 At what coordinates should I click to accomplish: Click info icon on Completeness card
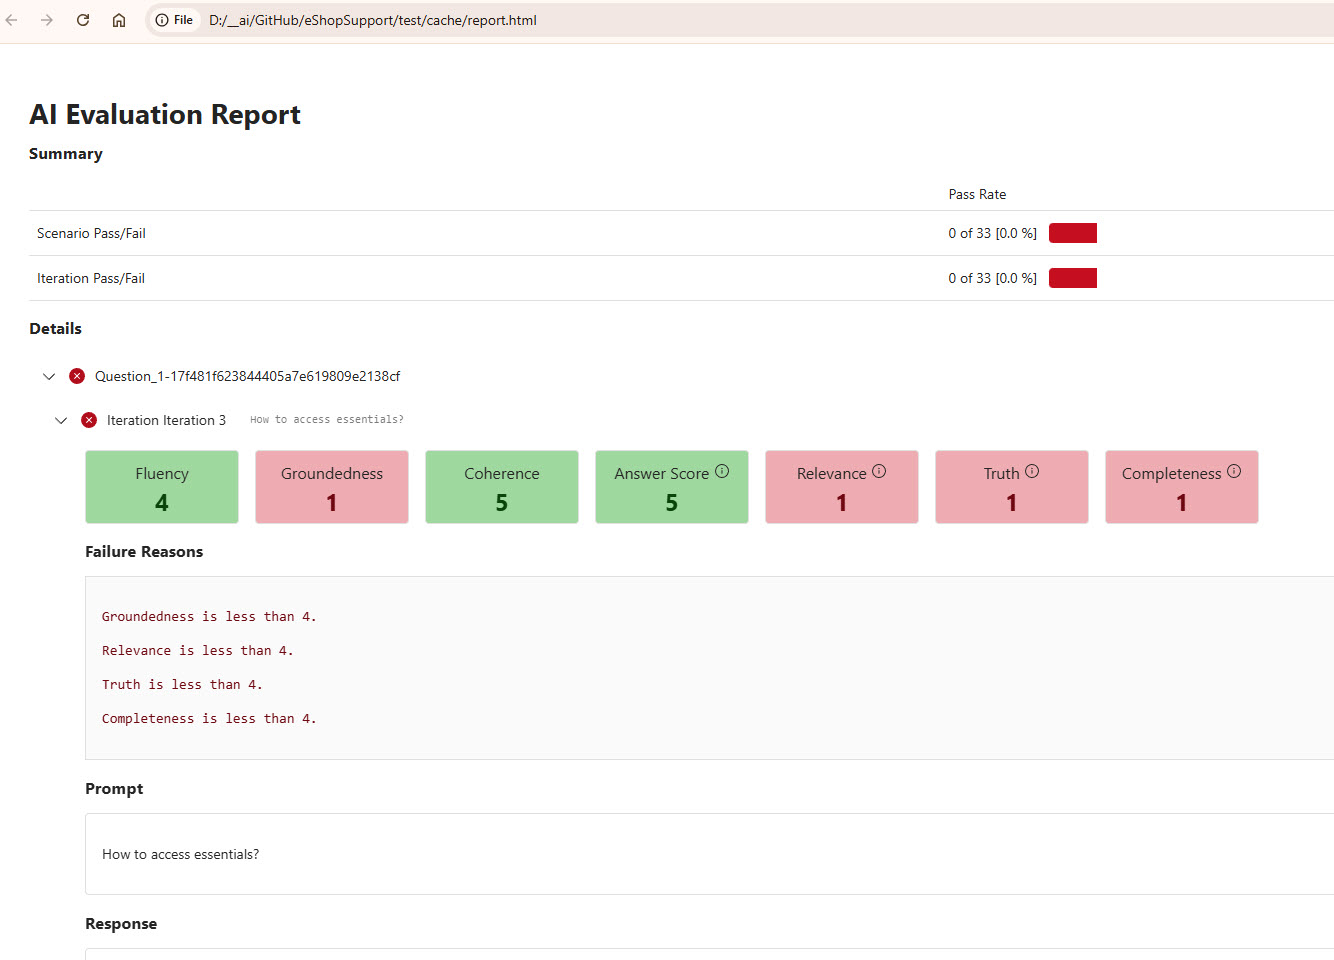1234,471
